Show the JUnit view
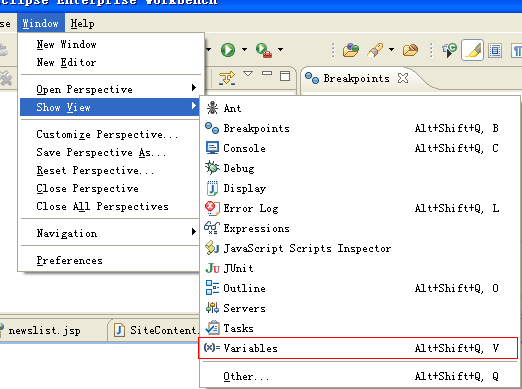Viewport: 522px width, 389px height. 360,268
